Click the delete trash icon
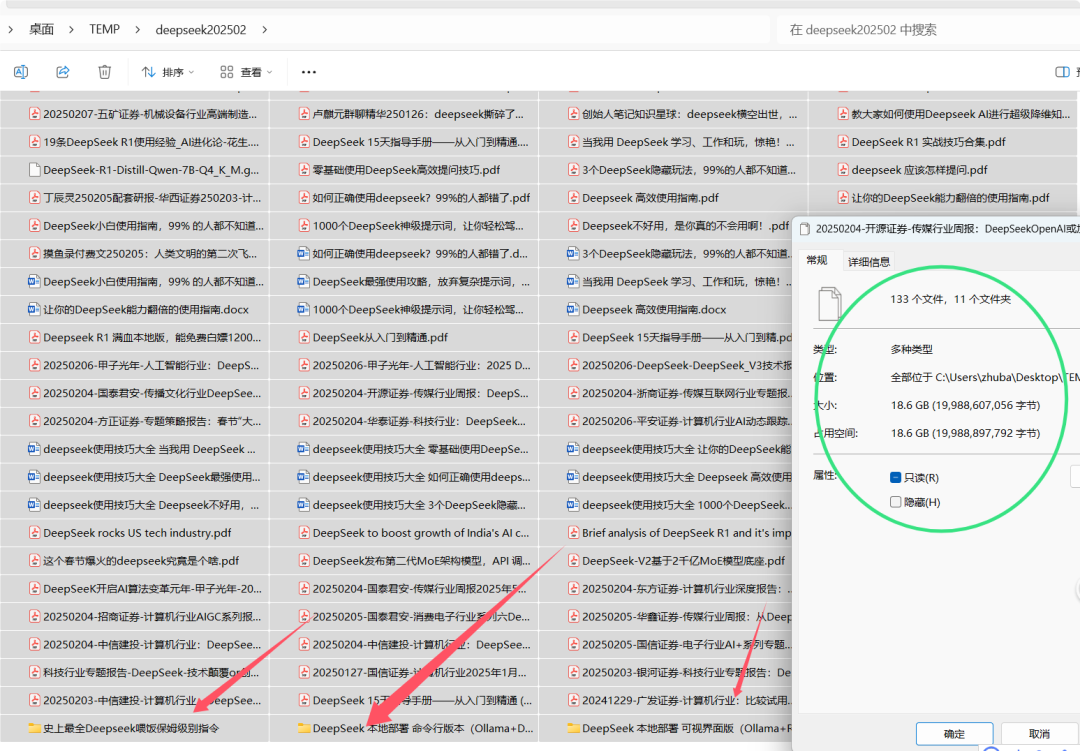1080x751 pixels. click(104, 72)
